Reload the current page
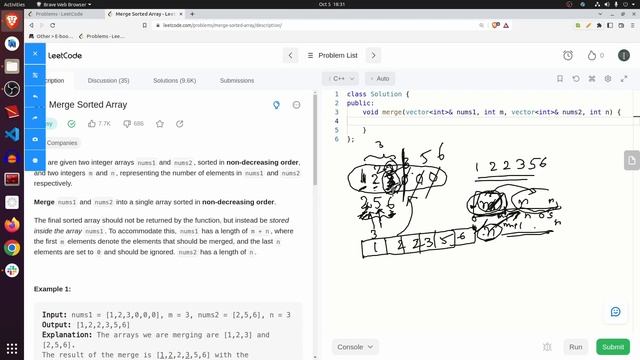 [53, 25]
